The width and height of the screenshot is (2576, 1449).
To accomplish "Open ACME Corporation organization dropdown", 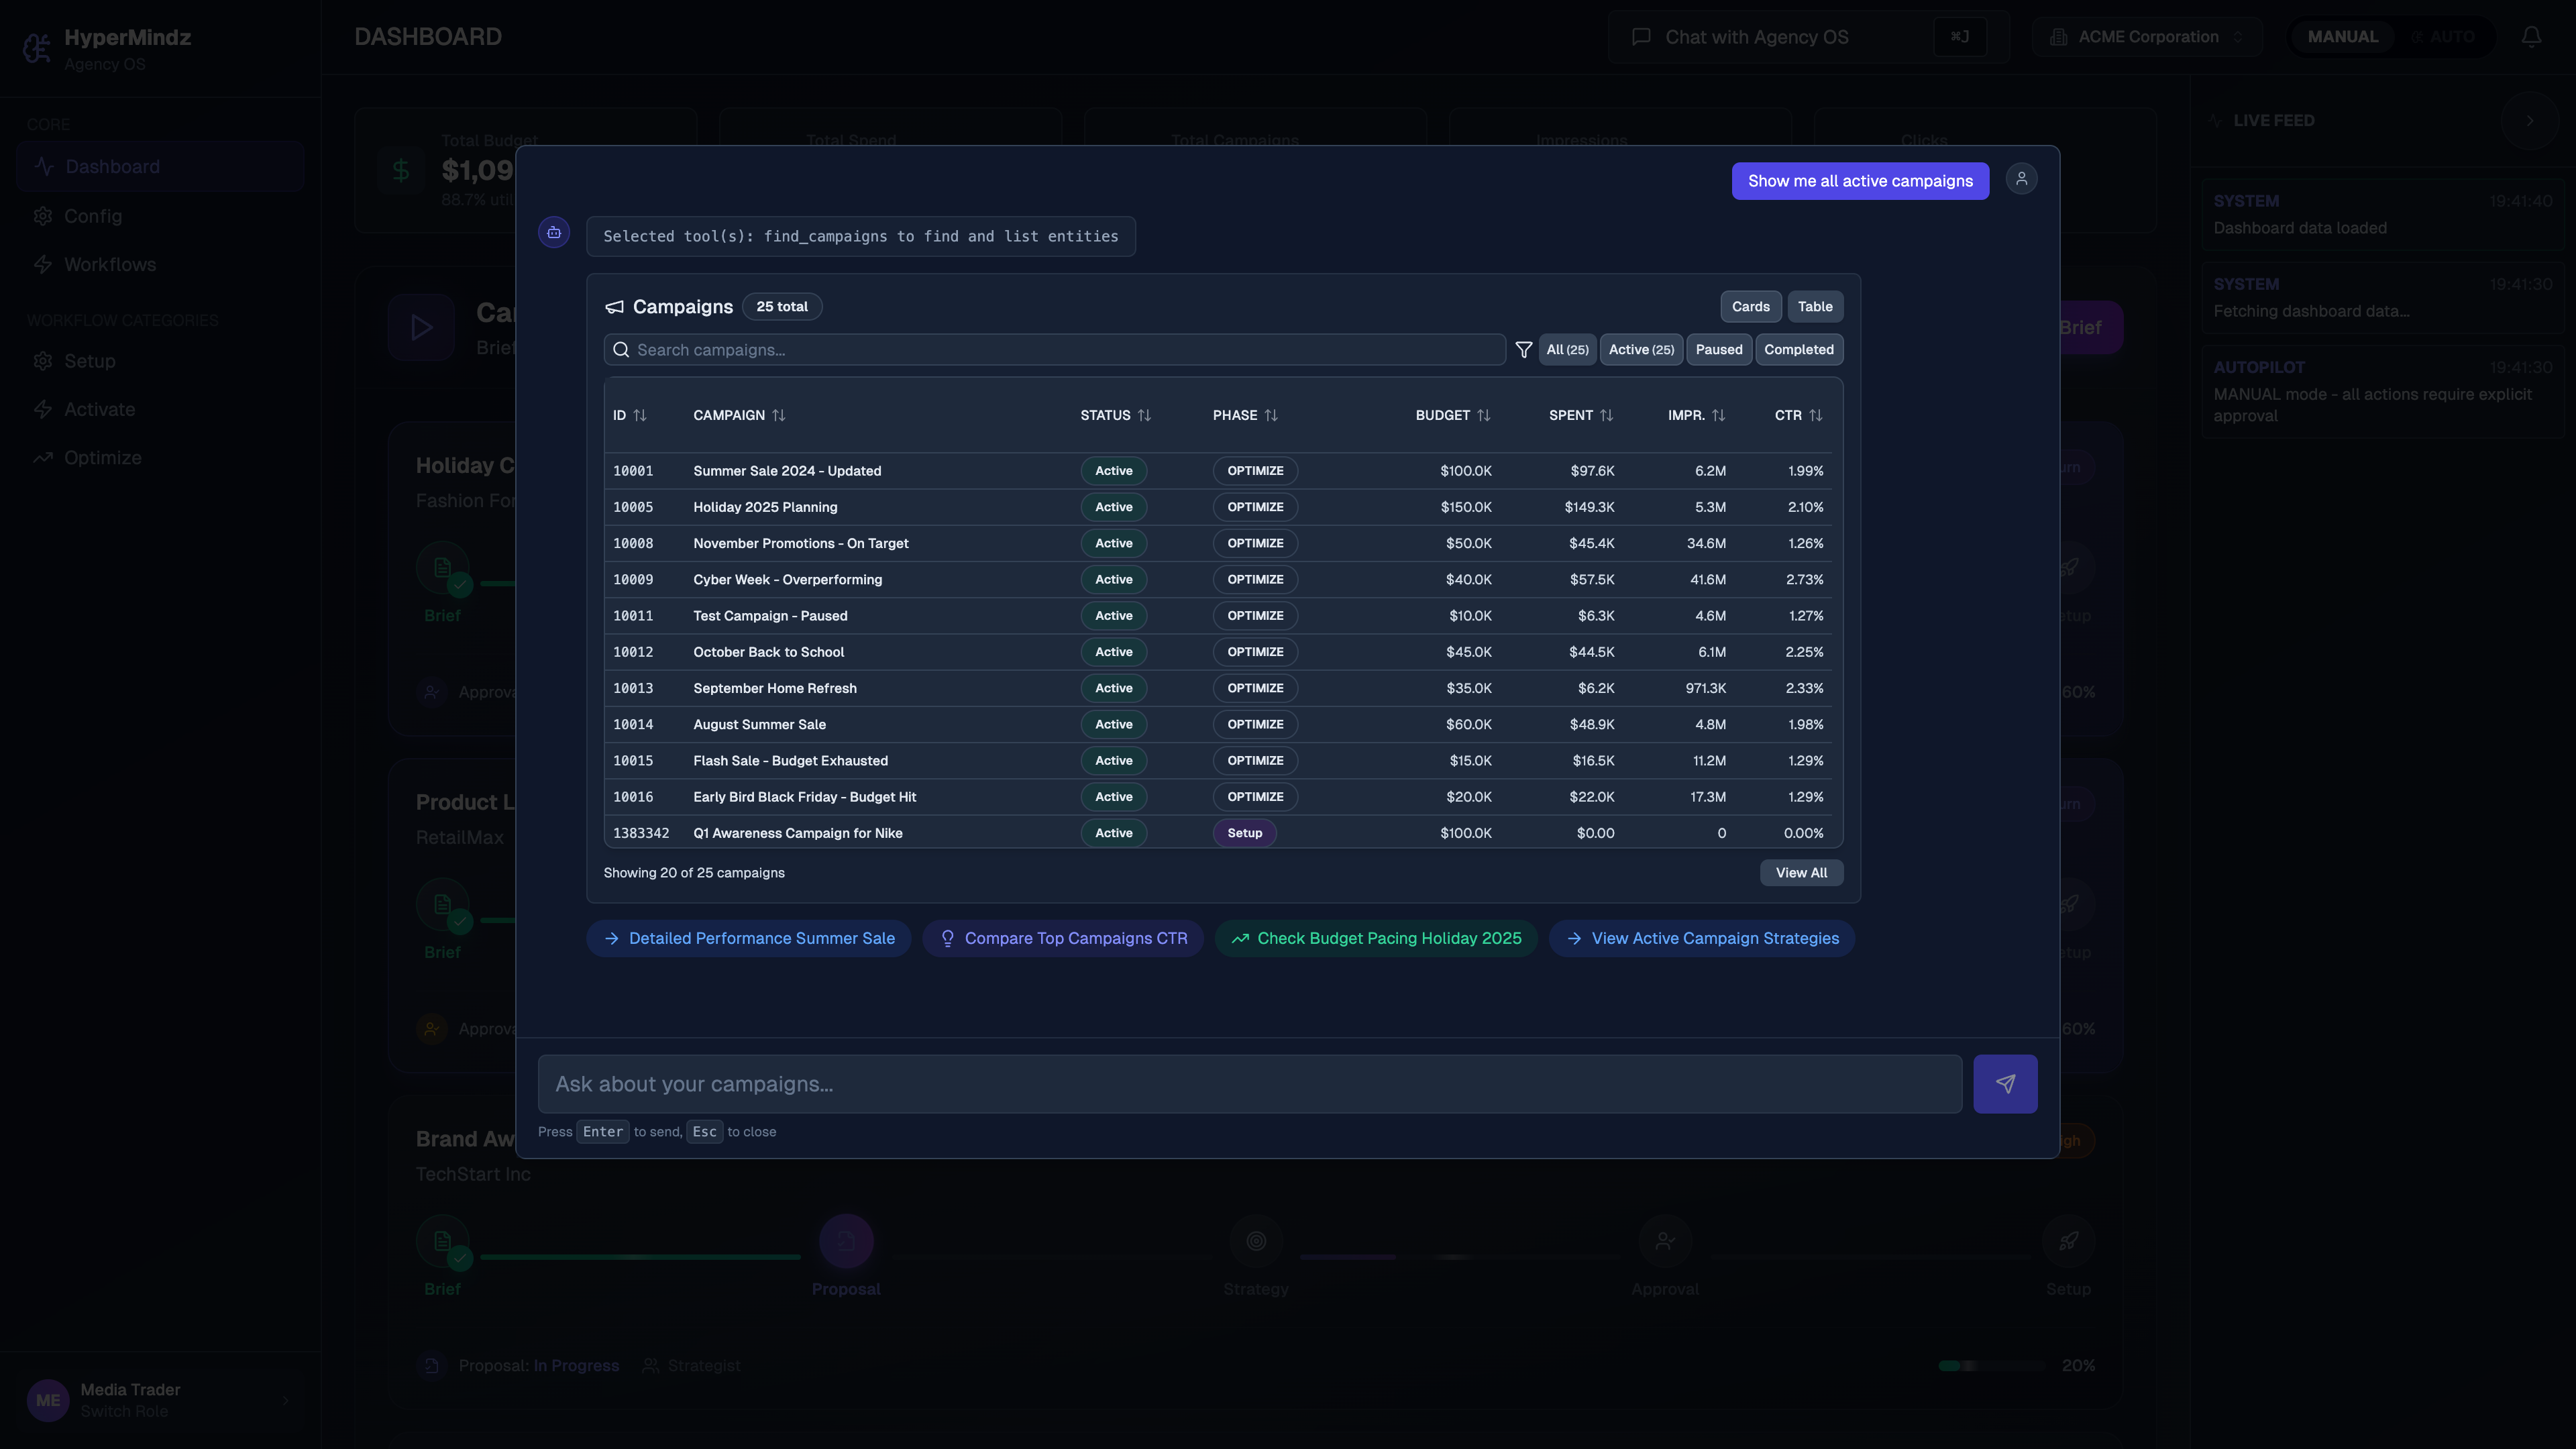I will (x=2147, y=37).
